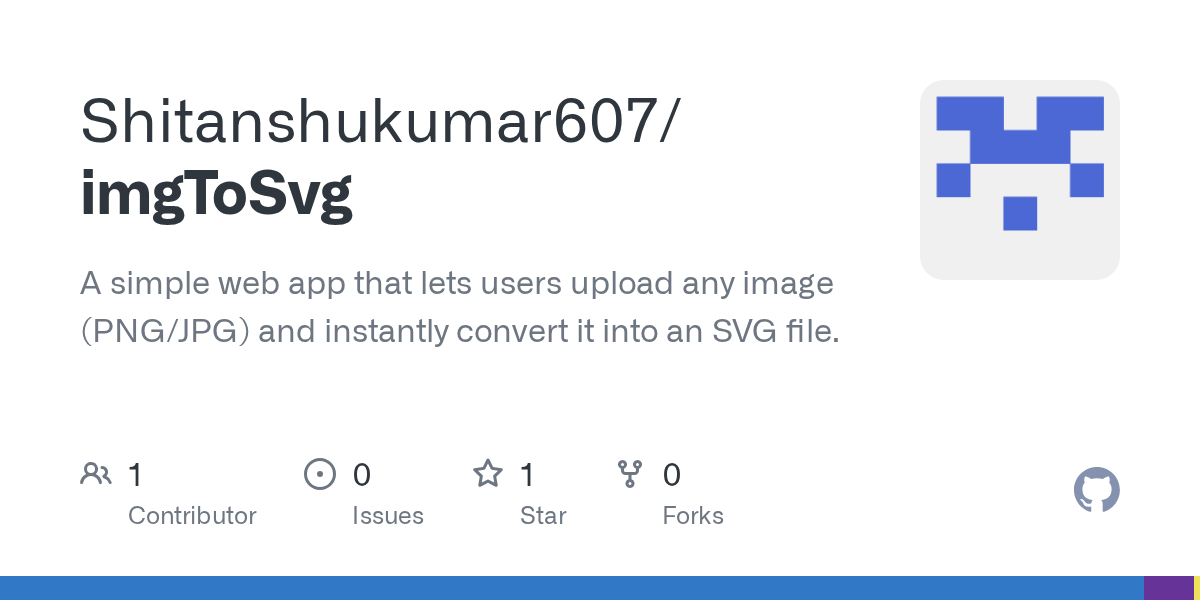Select the Contributor label

(192, 516)
